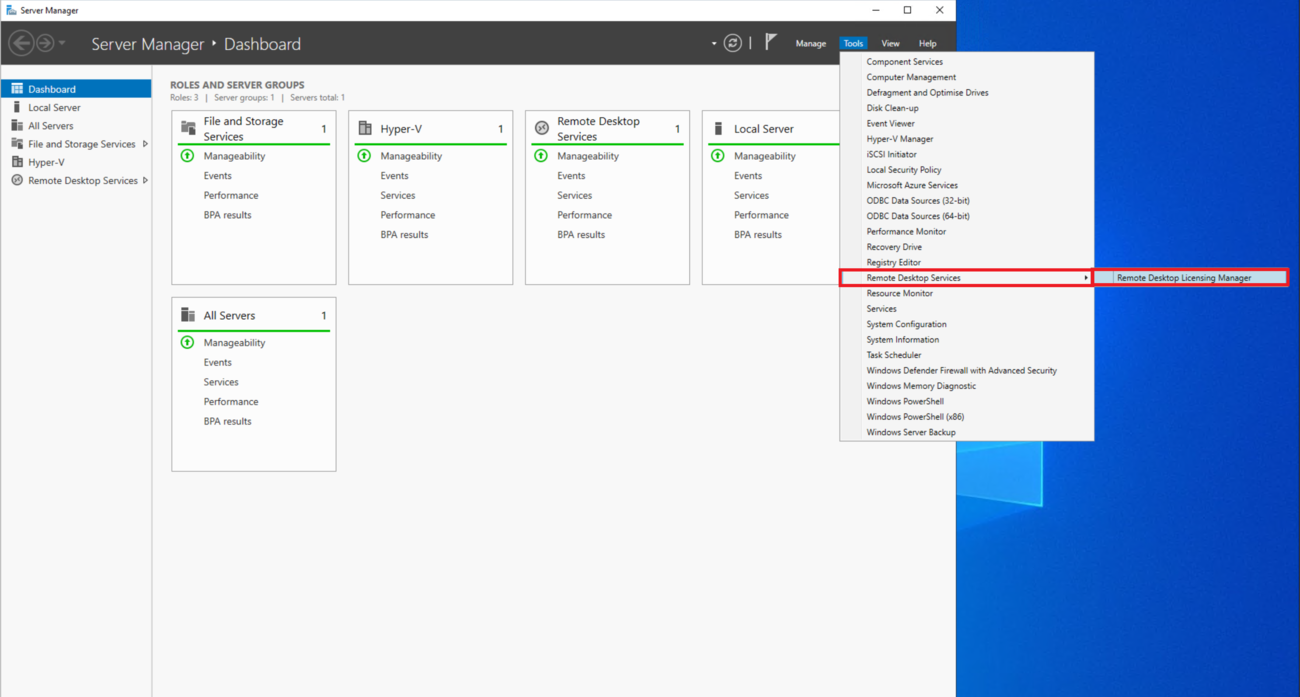Open Task Scheduler from Tools menu
Screen dimensions: 1300x697
(x=966, y=355)
